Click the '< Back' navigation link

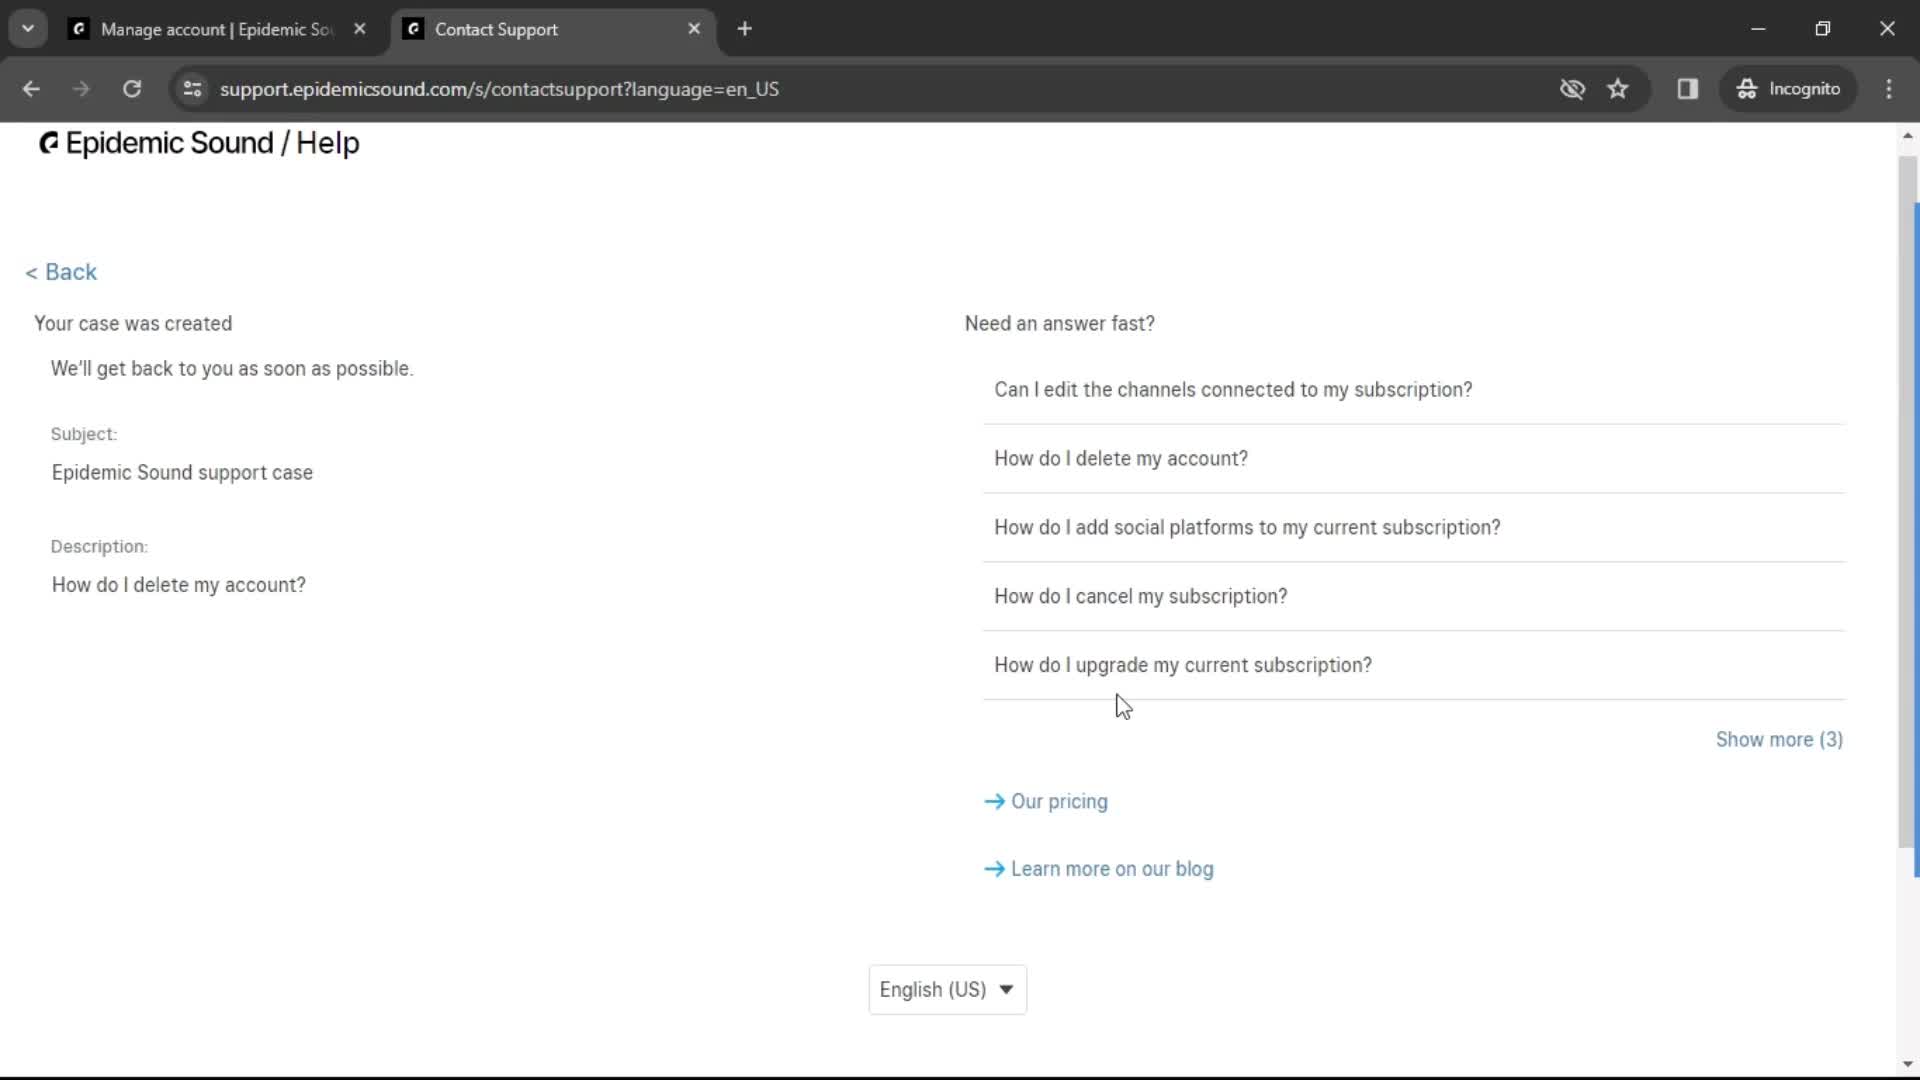(61, 272)
